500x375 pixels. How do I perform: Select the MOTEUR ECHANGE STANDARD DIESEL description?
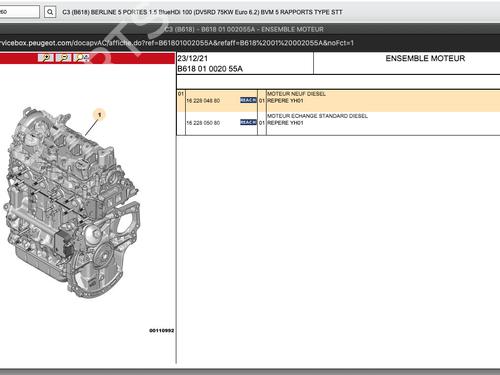pyautogui.click(x=317, y=116)
